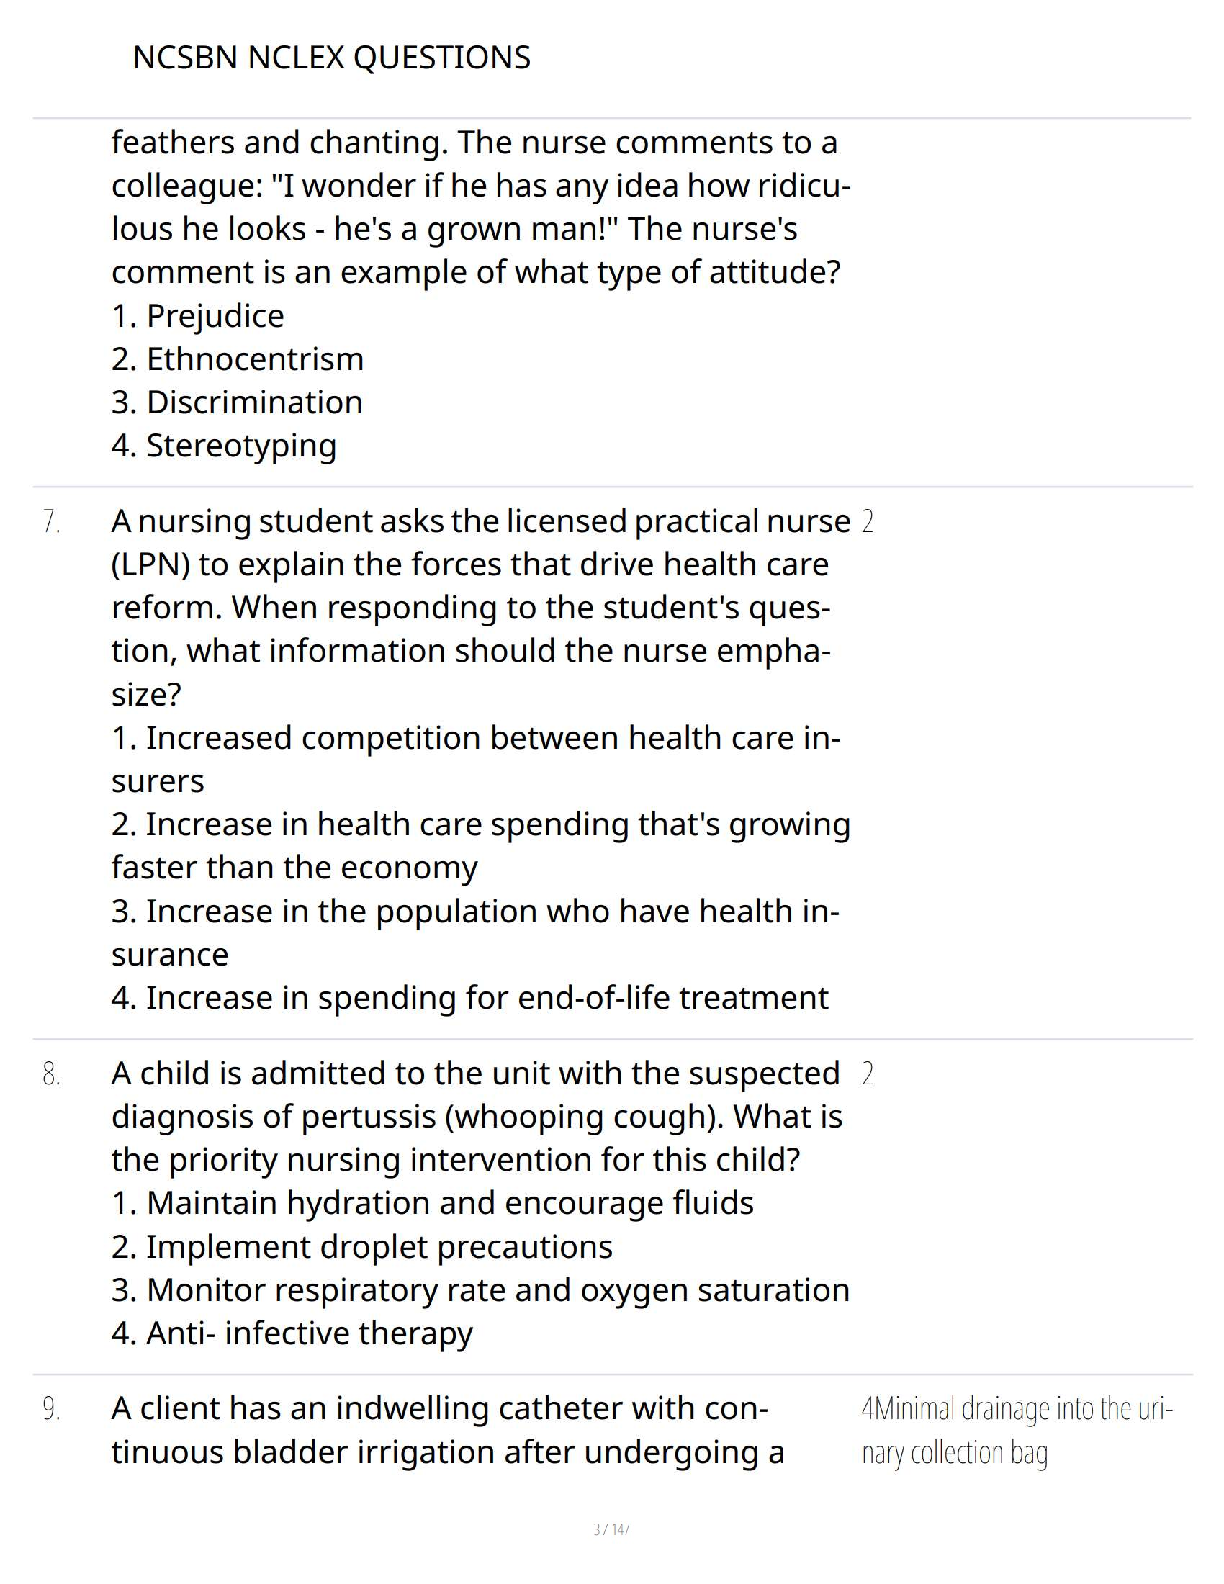Image resolution: width=1224 pixels, height=1584 pixels.
Task: Click question number 7 label
Action: pyautogui.click(x=51, y=521)
